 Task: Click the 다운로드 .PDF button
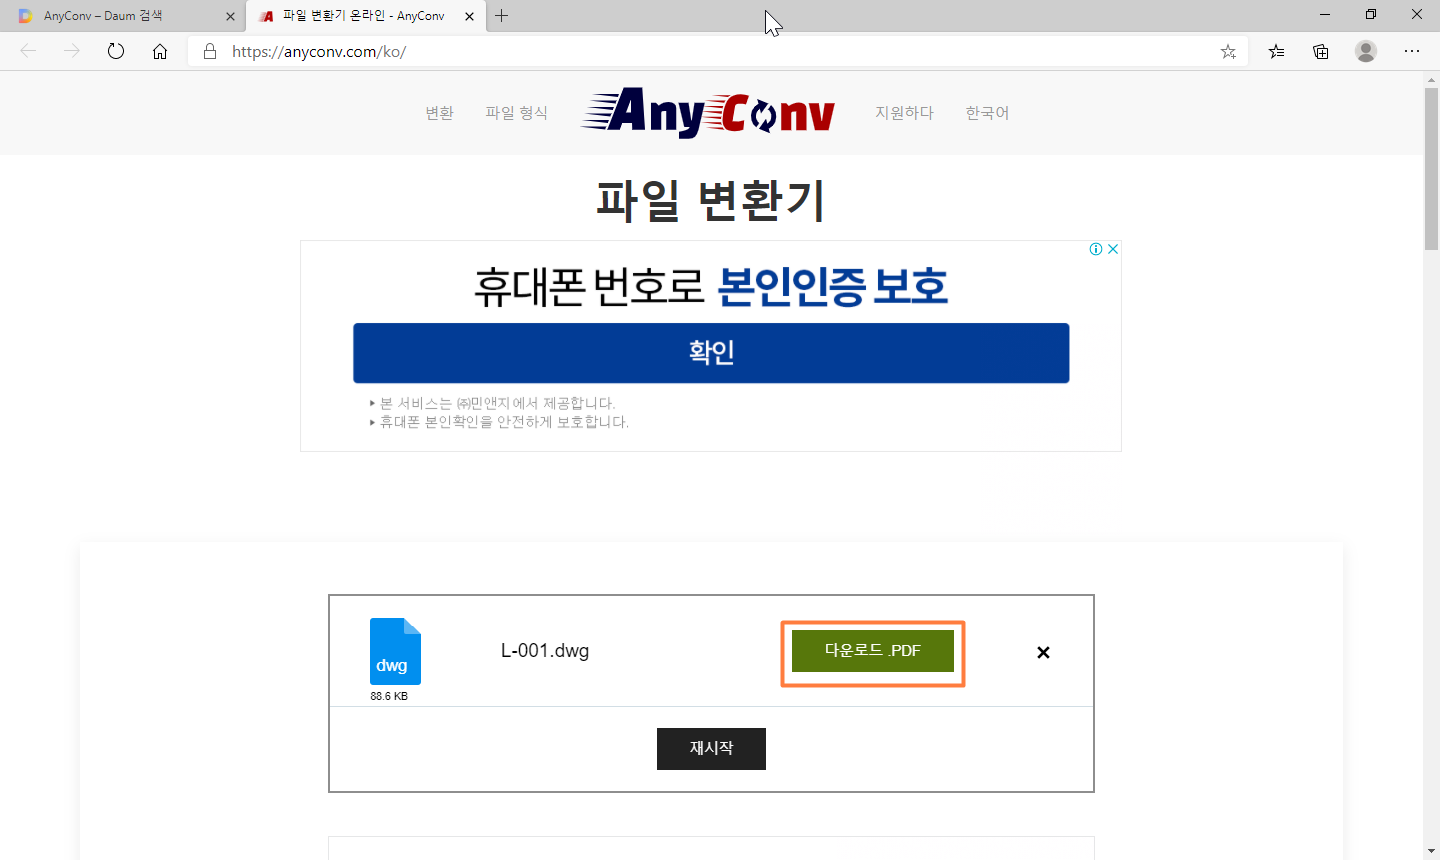pos(873,651)
